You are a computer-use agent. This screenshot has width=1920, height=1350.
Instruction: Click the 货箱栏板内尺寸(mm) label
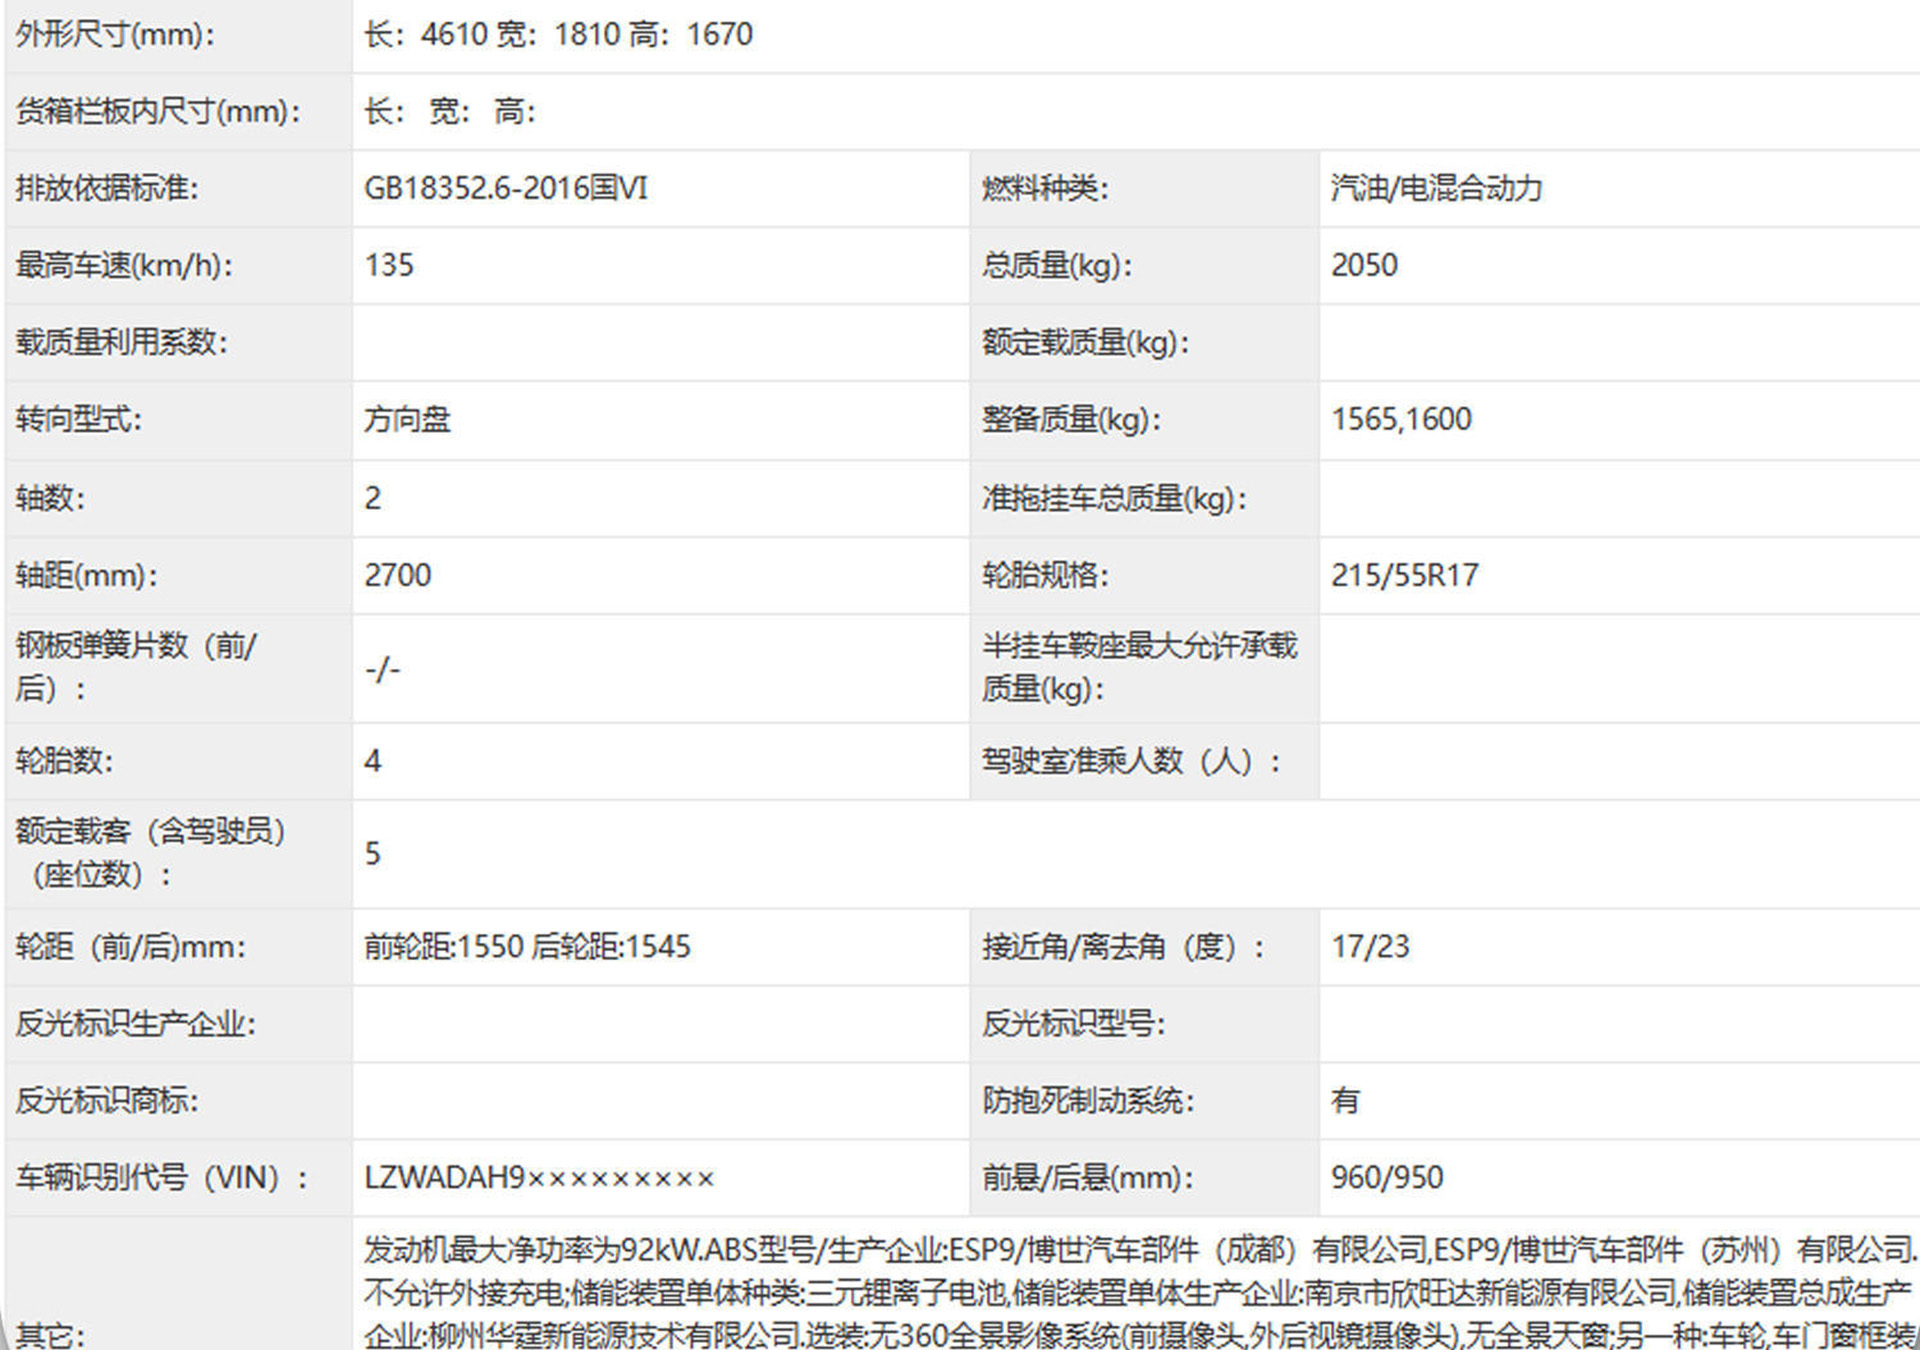coord(158,111)
